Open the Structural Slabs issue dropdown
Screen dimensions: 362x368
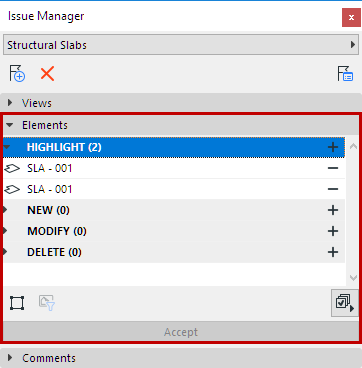[181, 45]
